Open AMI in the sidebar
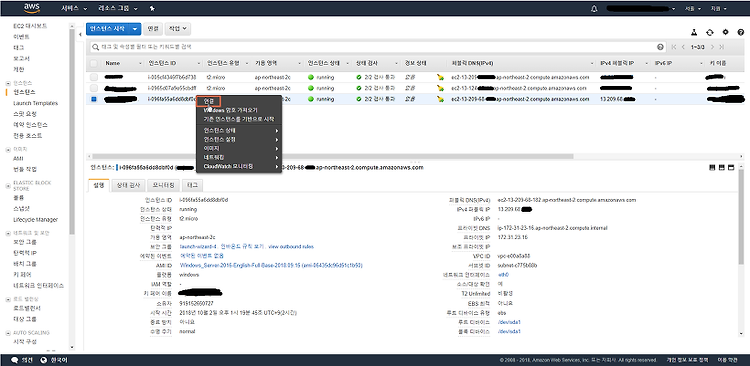The image size is (750, 366). coord(19,158)
